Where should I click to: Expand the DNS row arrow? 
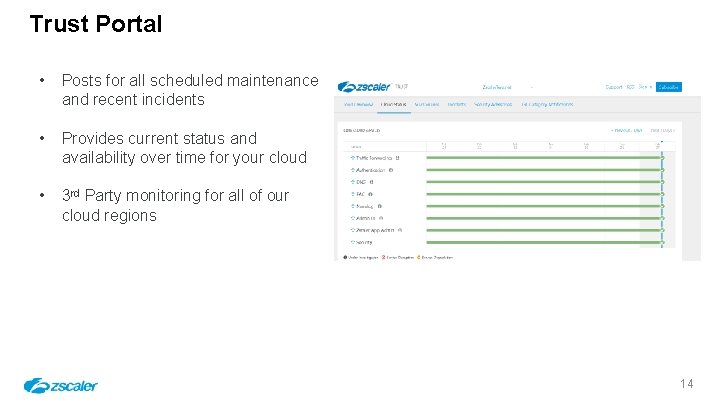click(x=353, y=182)
